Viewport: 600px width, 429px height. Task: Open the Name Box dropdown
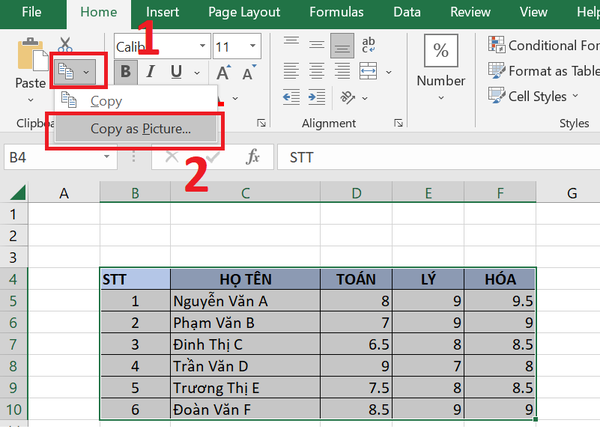[107, 157]
